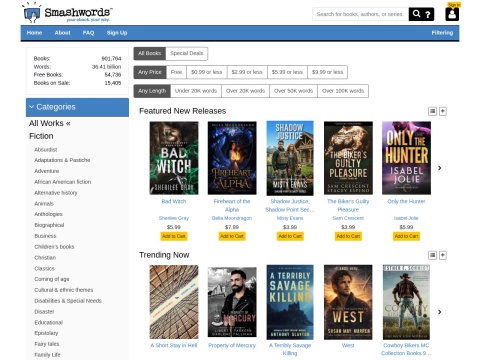
Task: Filter by Free price
Action: pos(176,72)
